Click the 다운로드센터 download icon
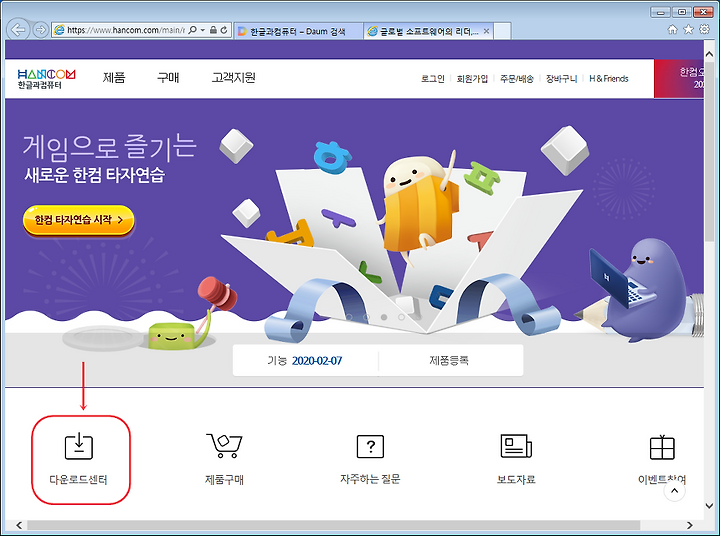This screenshot has width=720, height=536. pyautogui.click(x=79, y=446)
